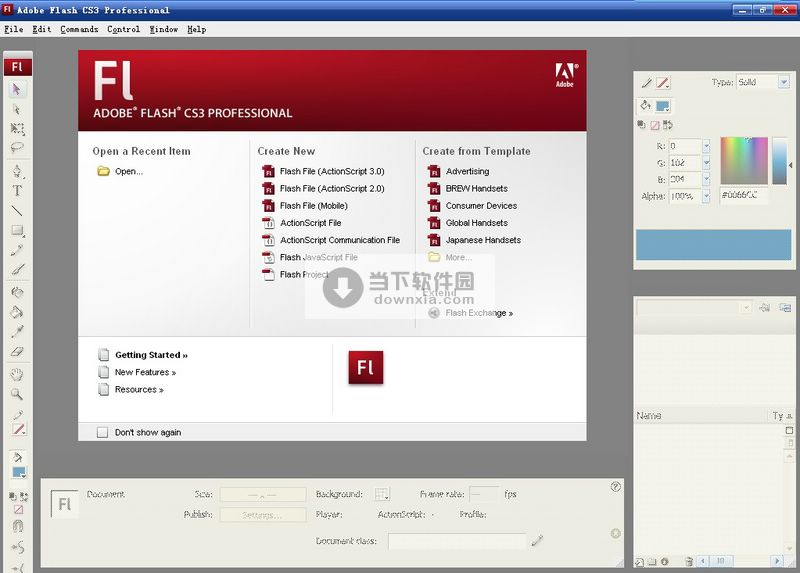Image resolution: width=800 pixels, height=573 pixels.
Task: Check the Don't show again box
Action: (103, 433)
